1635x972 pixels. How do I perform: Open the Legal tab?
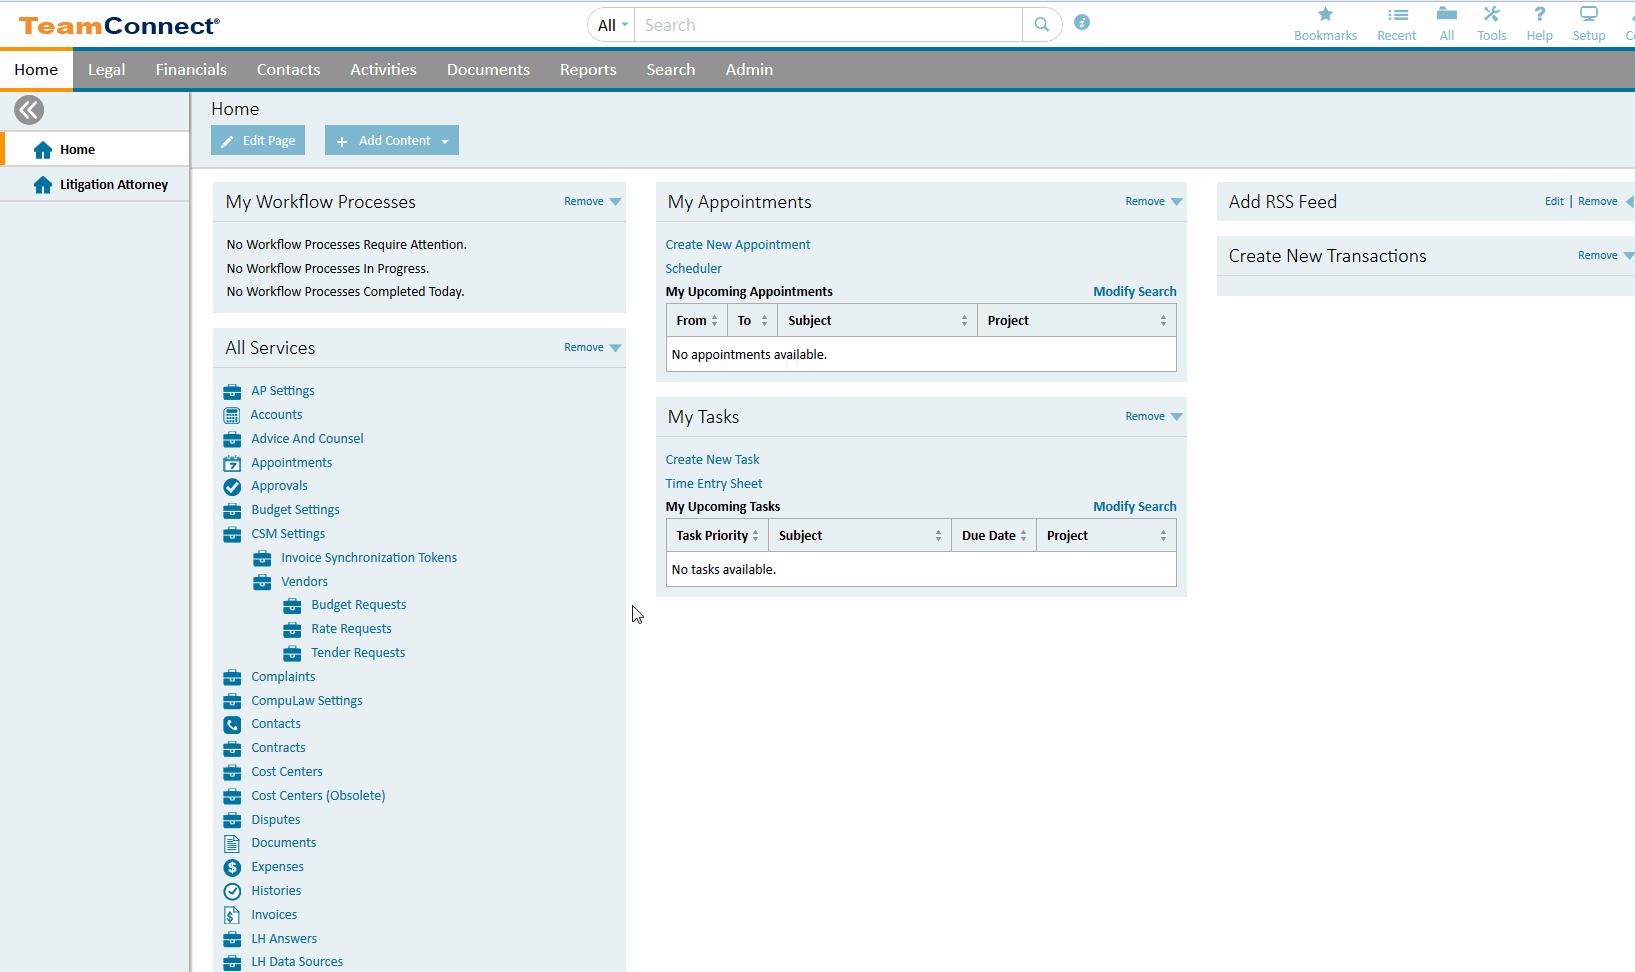coord(106,70)
